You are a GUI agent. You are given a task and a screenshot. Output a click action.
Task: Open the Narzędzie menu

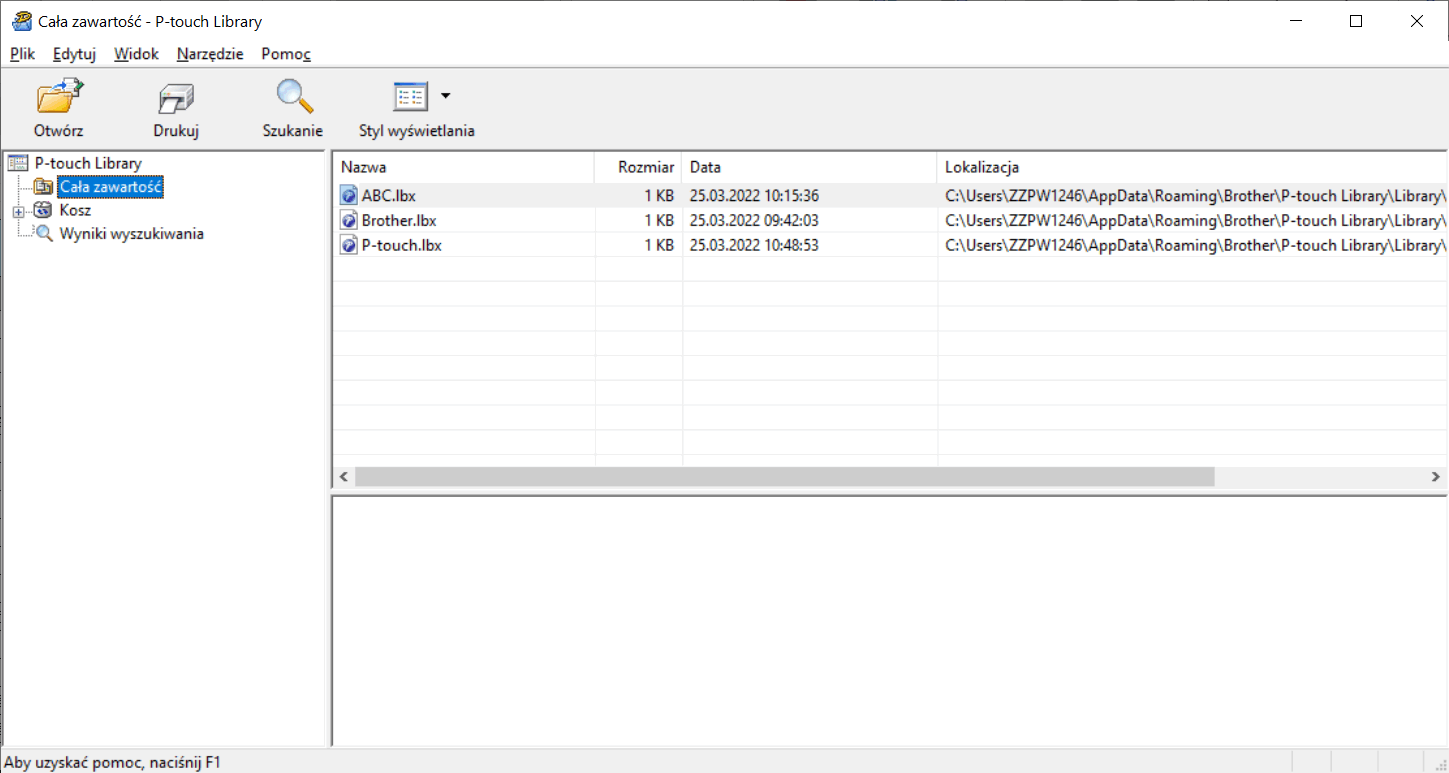point(210,54)
